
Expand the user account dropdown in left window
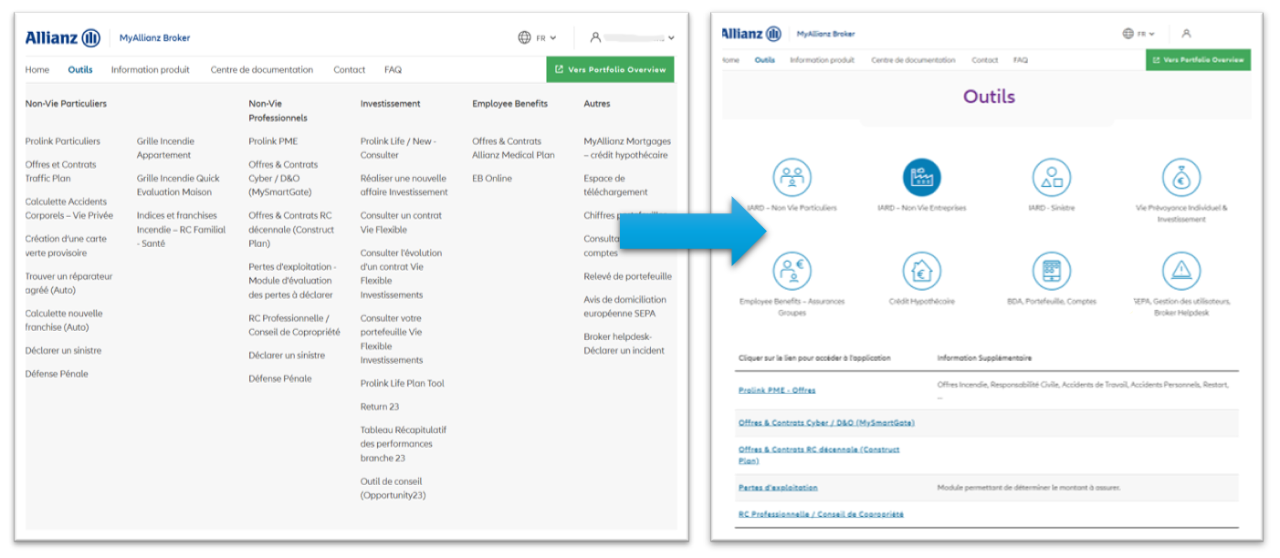(633, 38)
